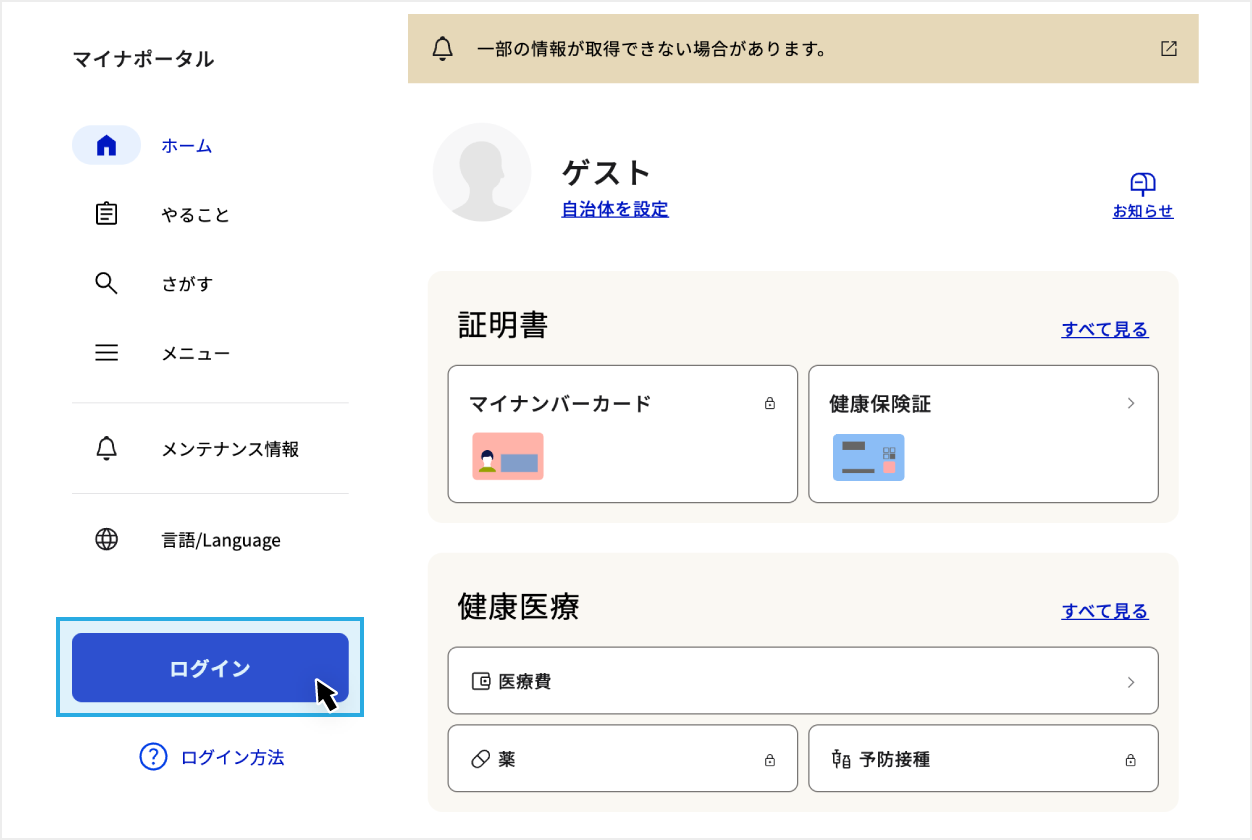Click the external link icon in banner
The image size is (1252, 840).
(x=1168, y=48)
